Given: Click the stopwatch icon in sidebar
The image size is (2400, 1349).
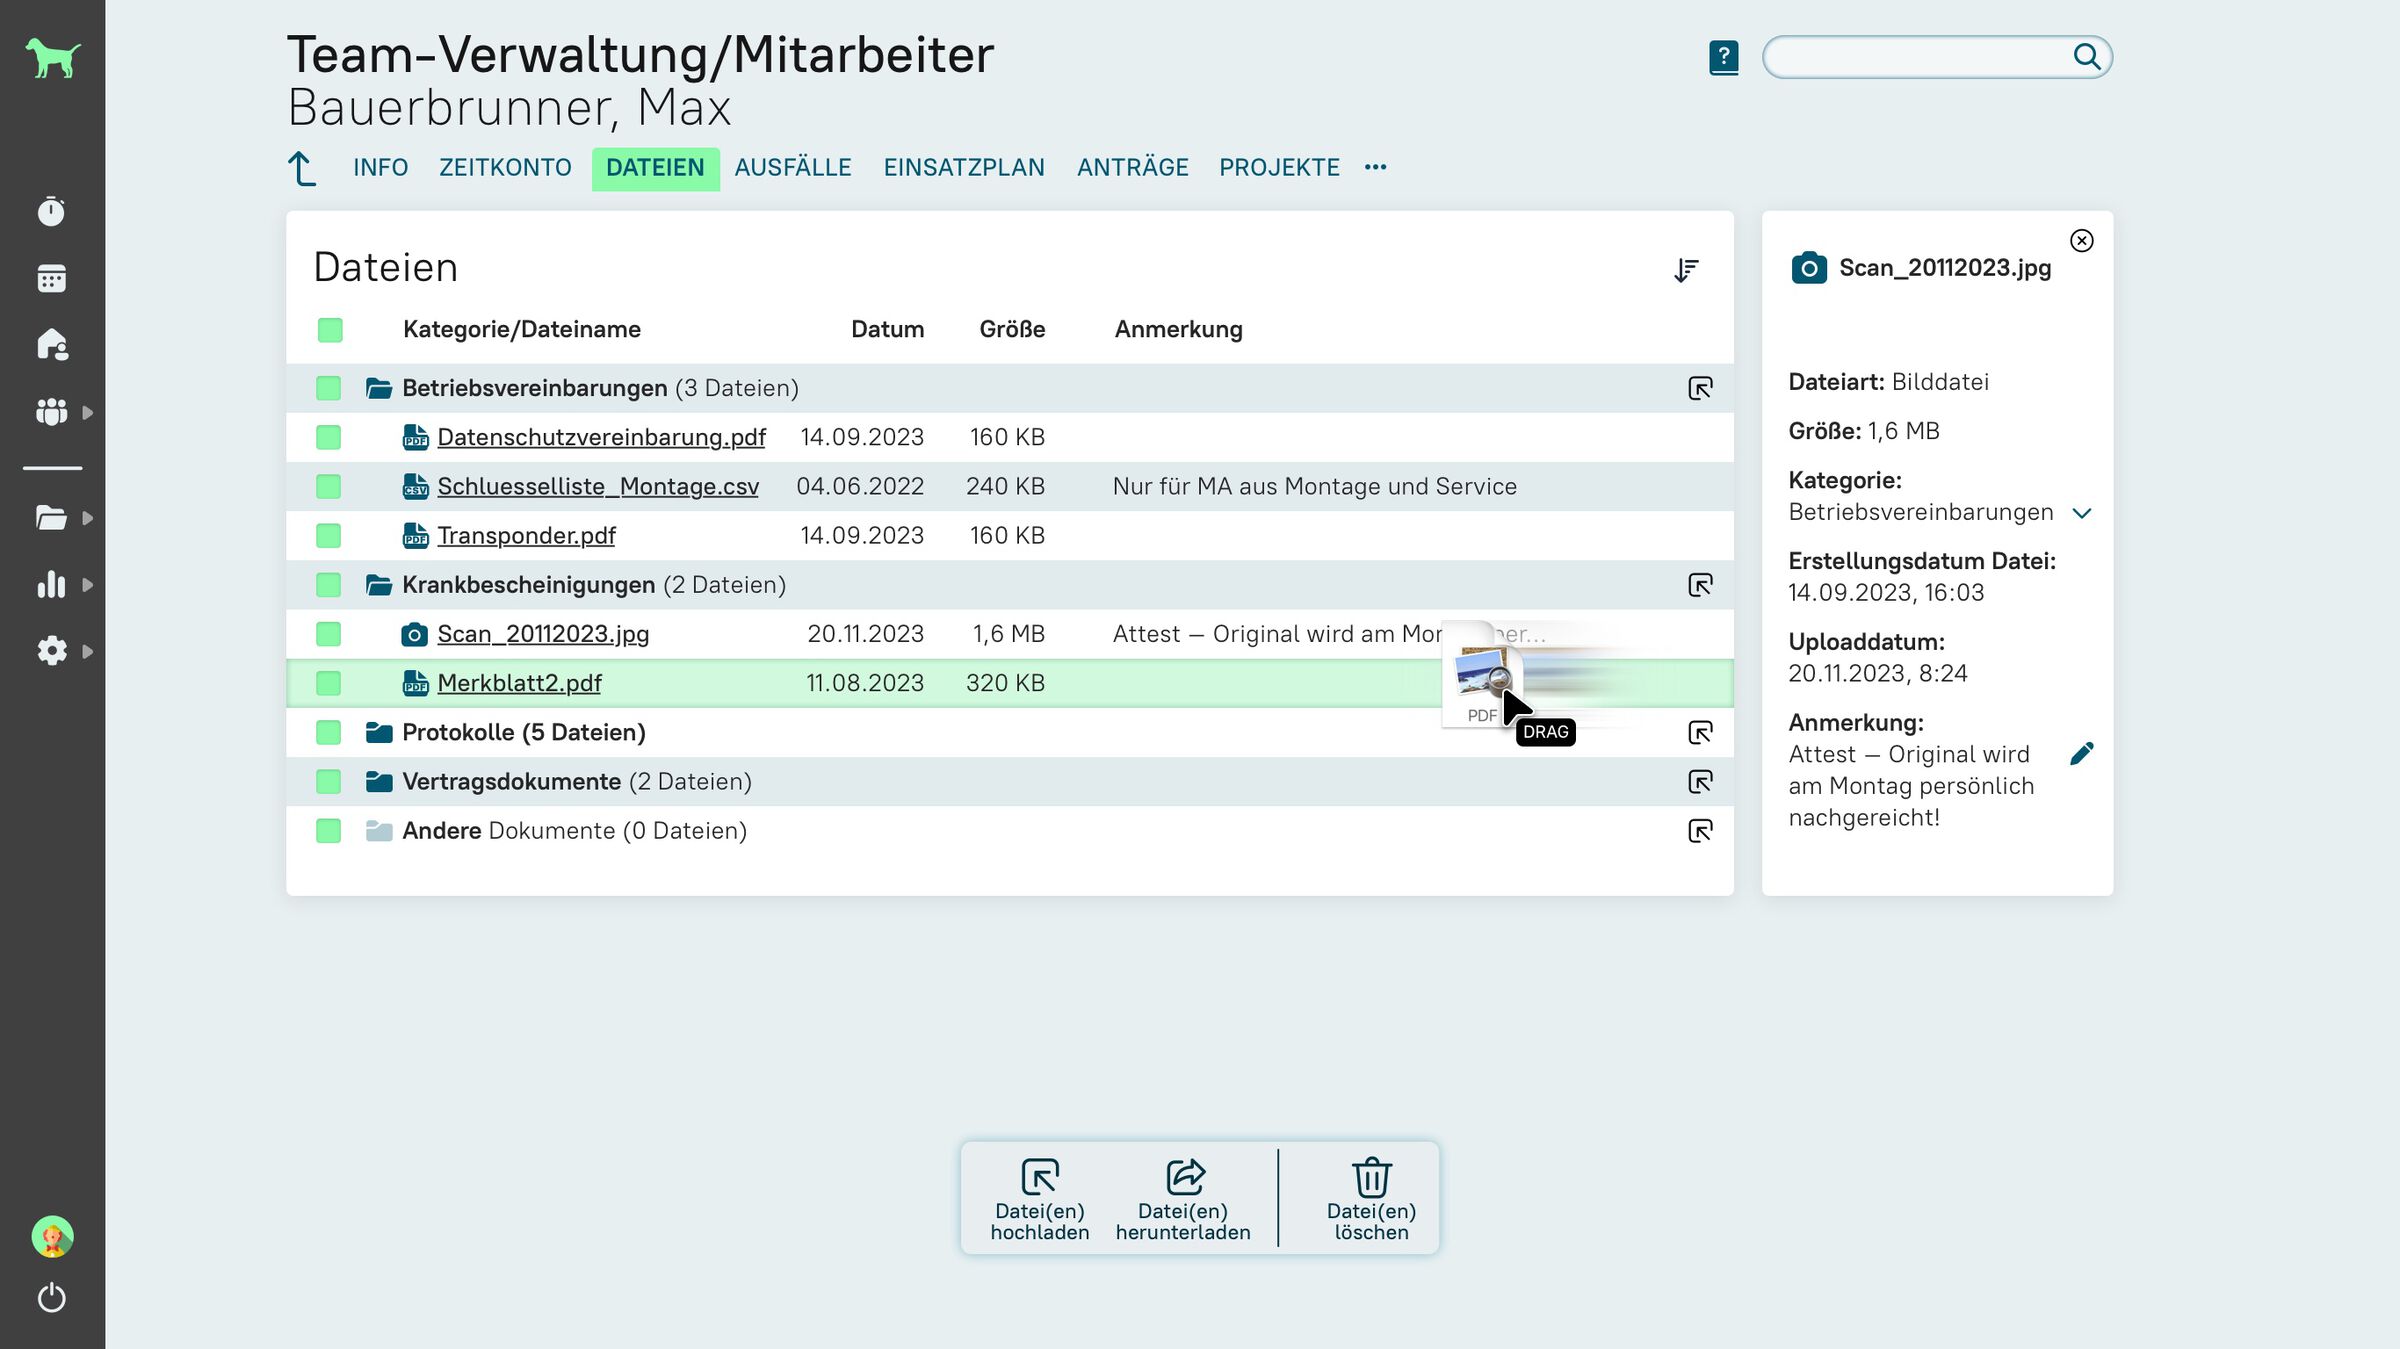Looking at the screenshot, I should [51, 212].
